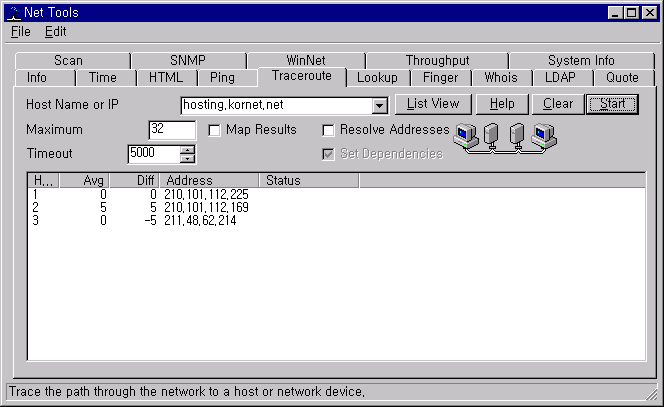Enable the Map Results checkbox
The width and height of the screenshot is (664, 407).
point(215,130)
